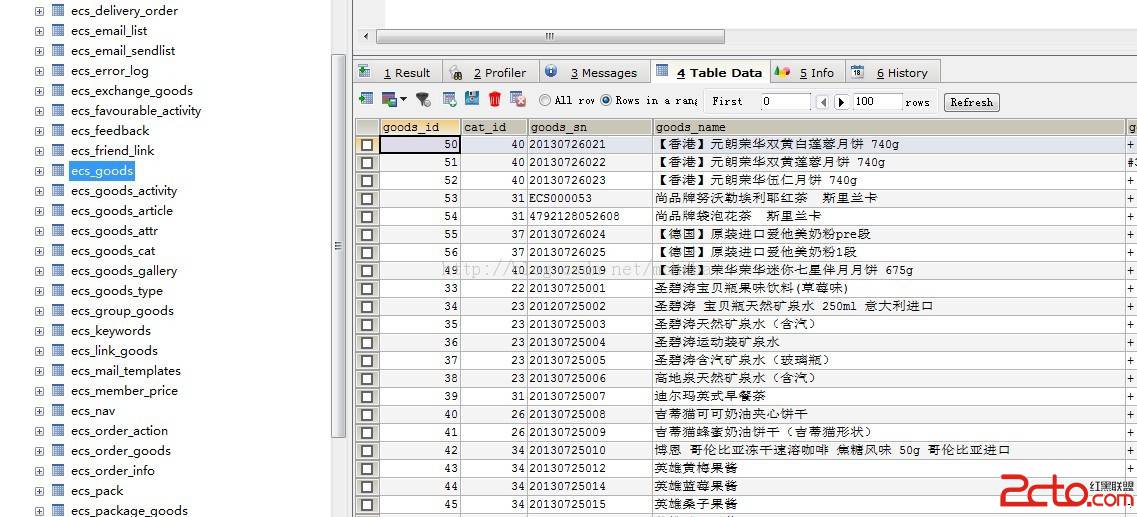1137x517 pixels.
Task: Click the table icon beside ecs_package_goods
Action: [58, 510]
